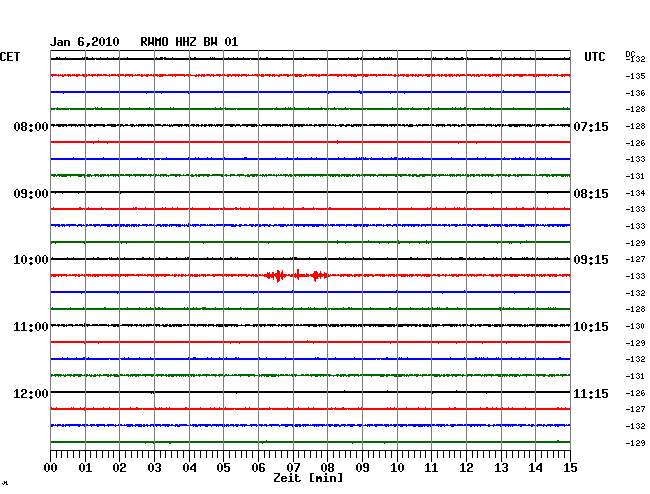
Task: Select the DC offset value "-134"
Action: [x=635, y=193]
